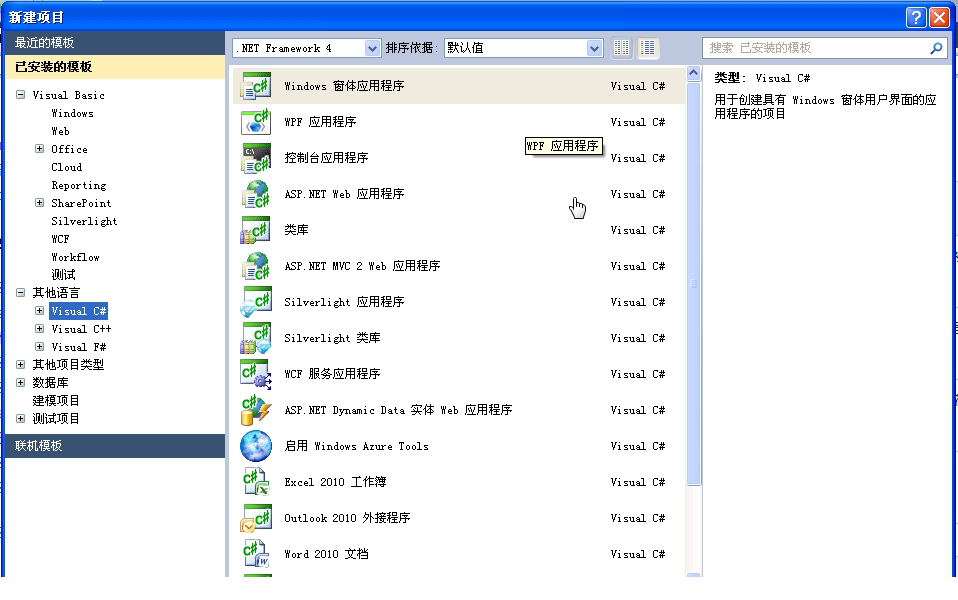The image size is (958, 600).
Task: Click the 控制台应用程序 template name text
Action: 326,158
